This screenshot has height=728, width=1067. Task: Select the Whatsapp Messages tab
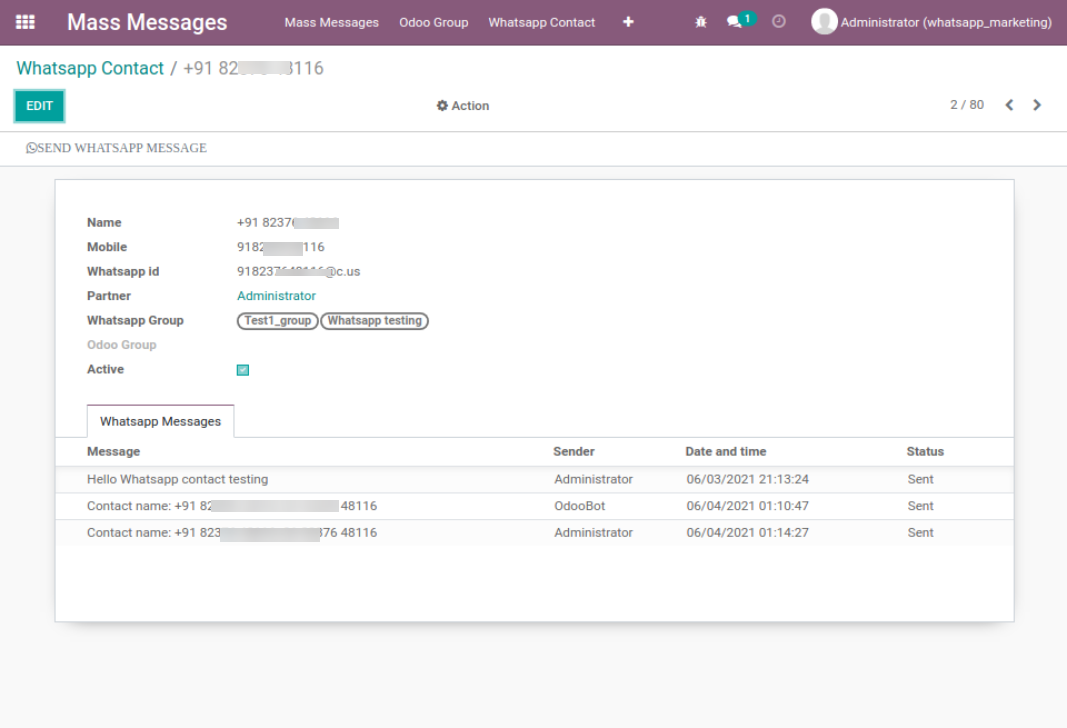click(x=161, y=421)
